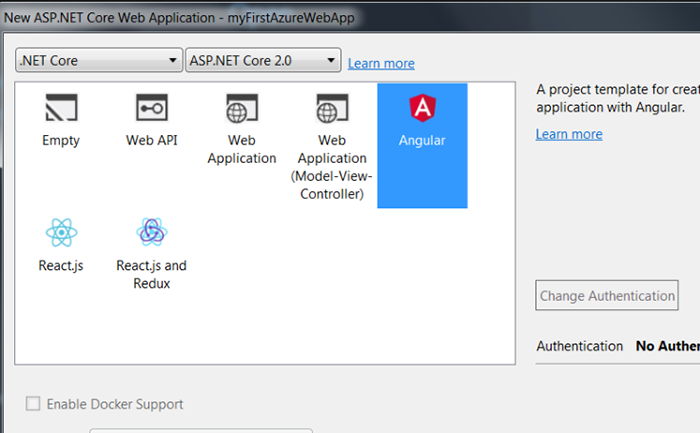The image size is (700, 433).
Task: Click the arrow on the .NET Core combo box
Action: [x=172, y=60]
